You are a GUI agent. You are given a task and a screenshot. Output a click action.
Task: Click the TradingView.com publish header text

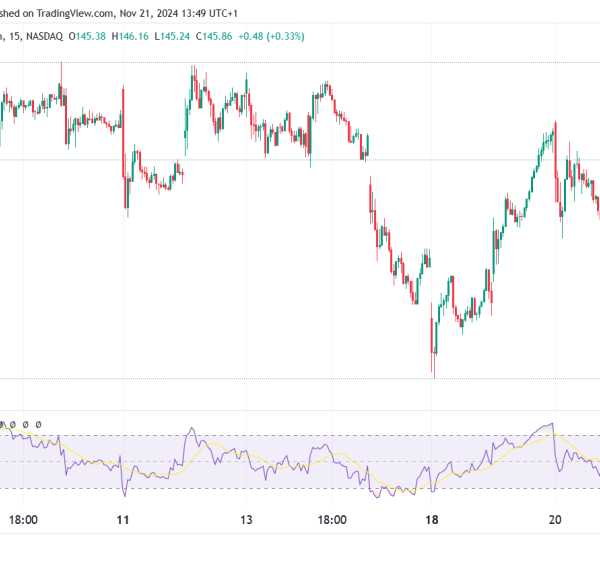(119, 13)
